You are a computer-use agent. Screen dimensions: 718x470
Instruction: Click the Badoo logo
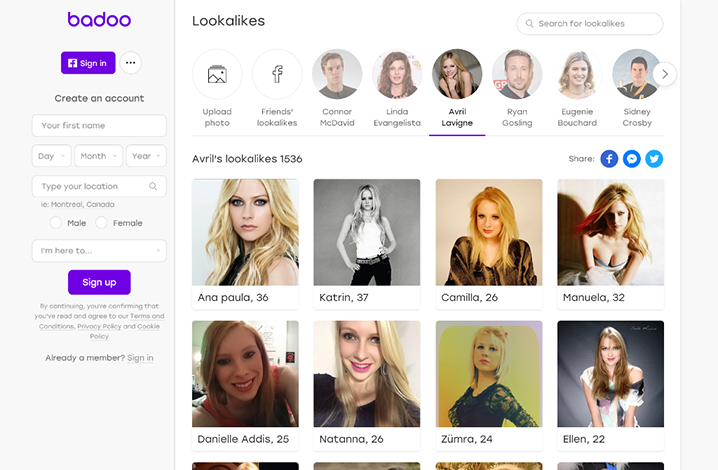pyautogui.click(x=99, y=19)
